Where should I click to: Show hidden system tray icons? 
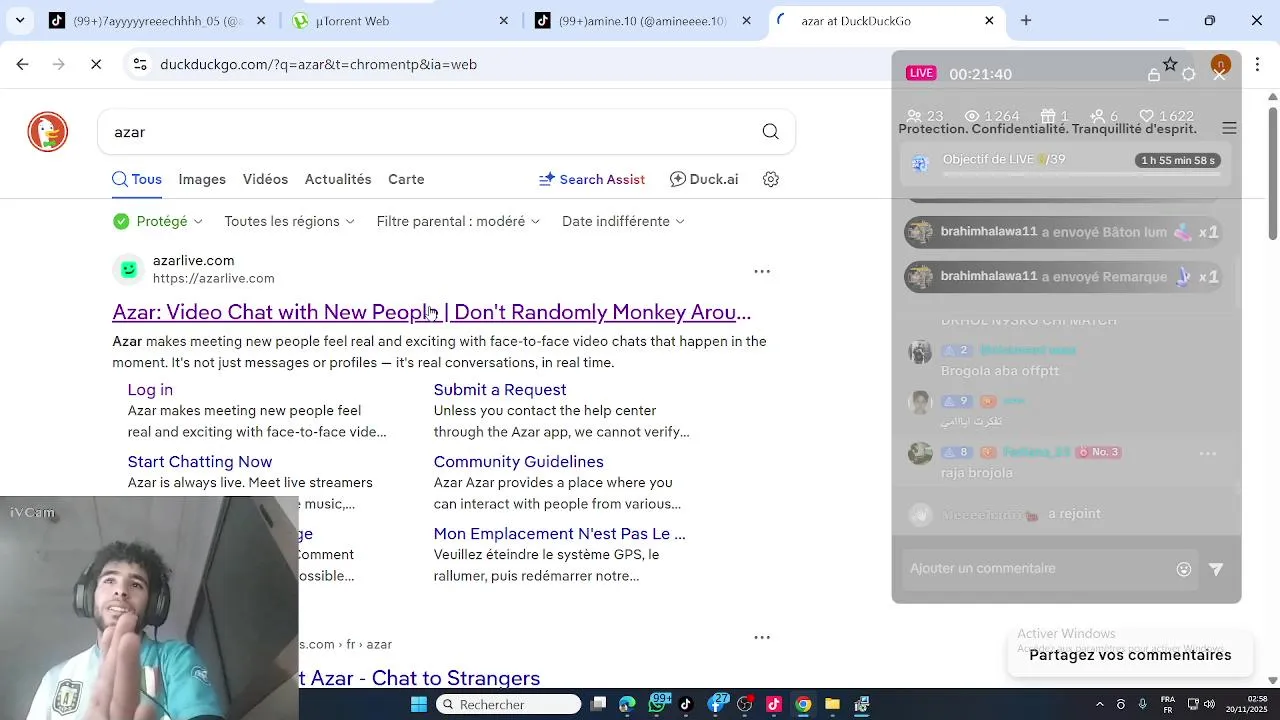tap(1099, 704)
